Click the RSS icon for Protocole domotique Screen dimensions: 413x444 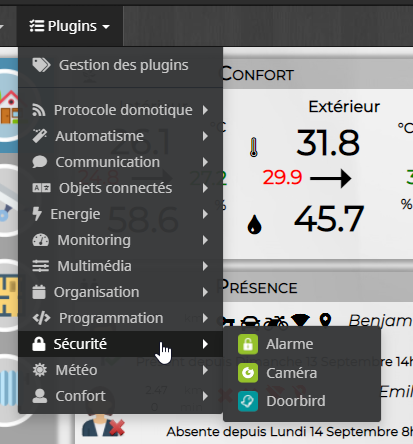tap(39, 110)
